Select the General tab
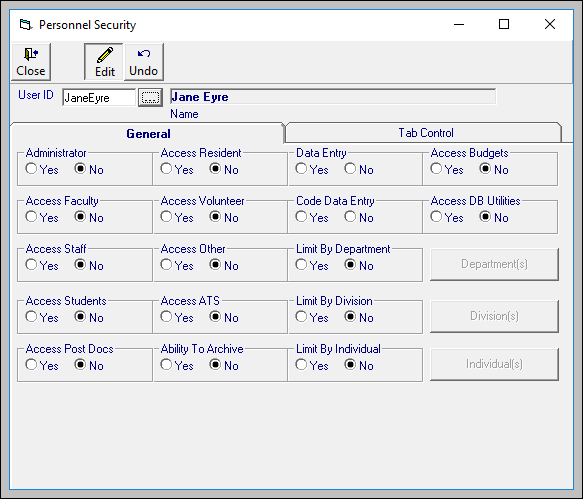The image size is (583, 499). (x=148, y=133)
